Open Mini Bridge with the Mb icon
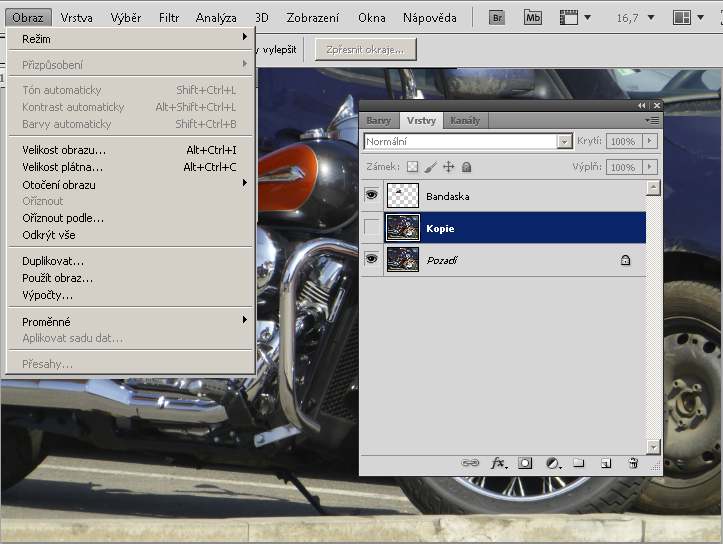723x544 pixels. (x=533, y=17)
